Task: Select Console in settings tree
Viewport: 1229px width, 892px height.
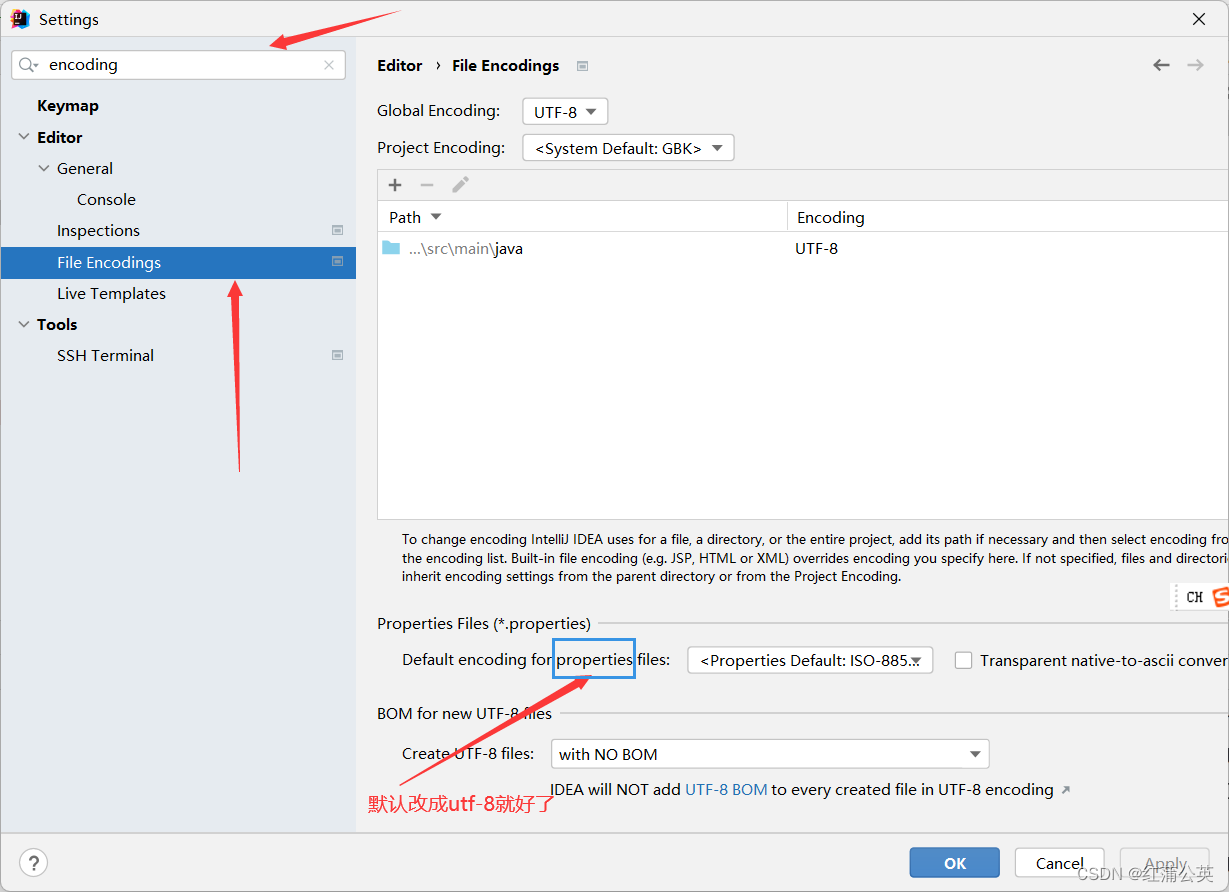Action: click(x=106, y=199)
